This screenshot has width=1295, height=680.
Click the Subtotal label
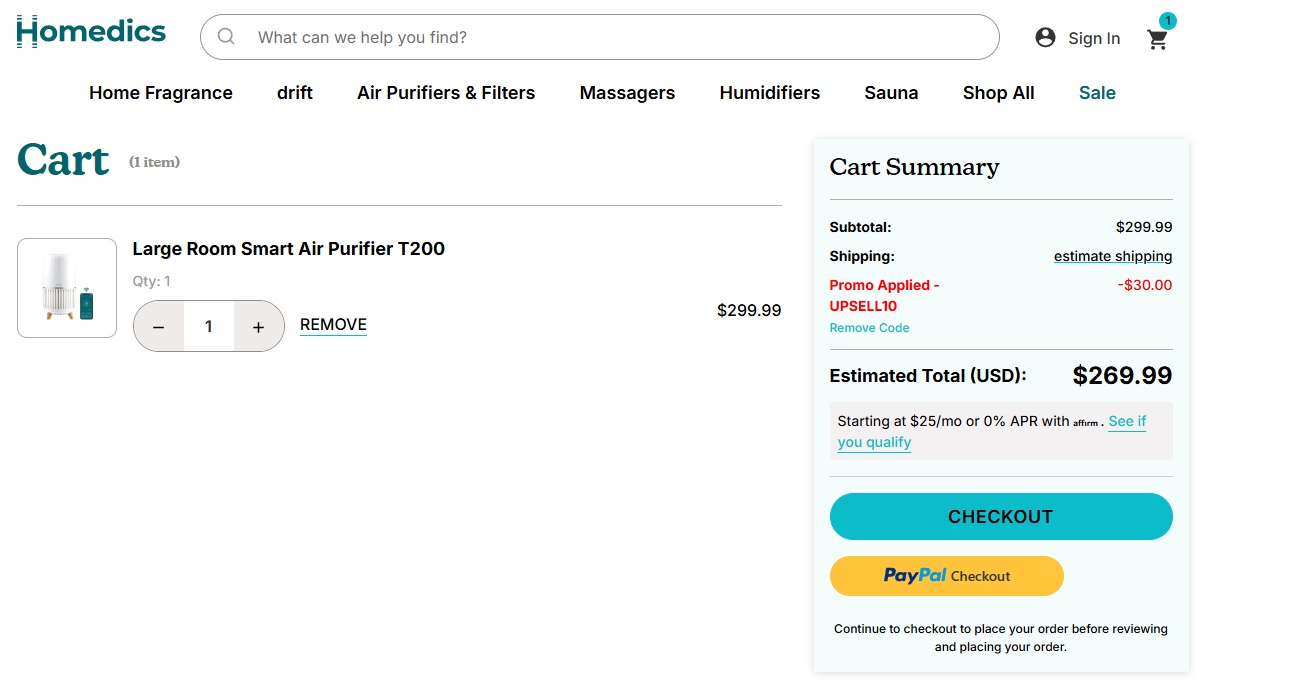(860, 227)
